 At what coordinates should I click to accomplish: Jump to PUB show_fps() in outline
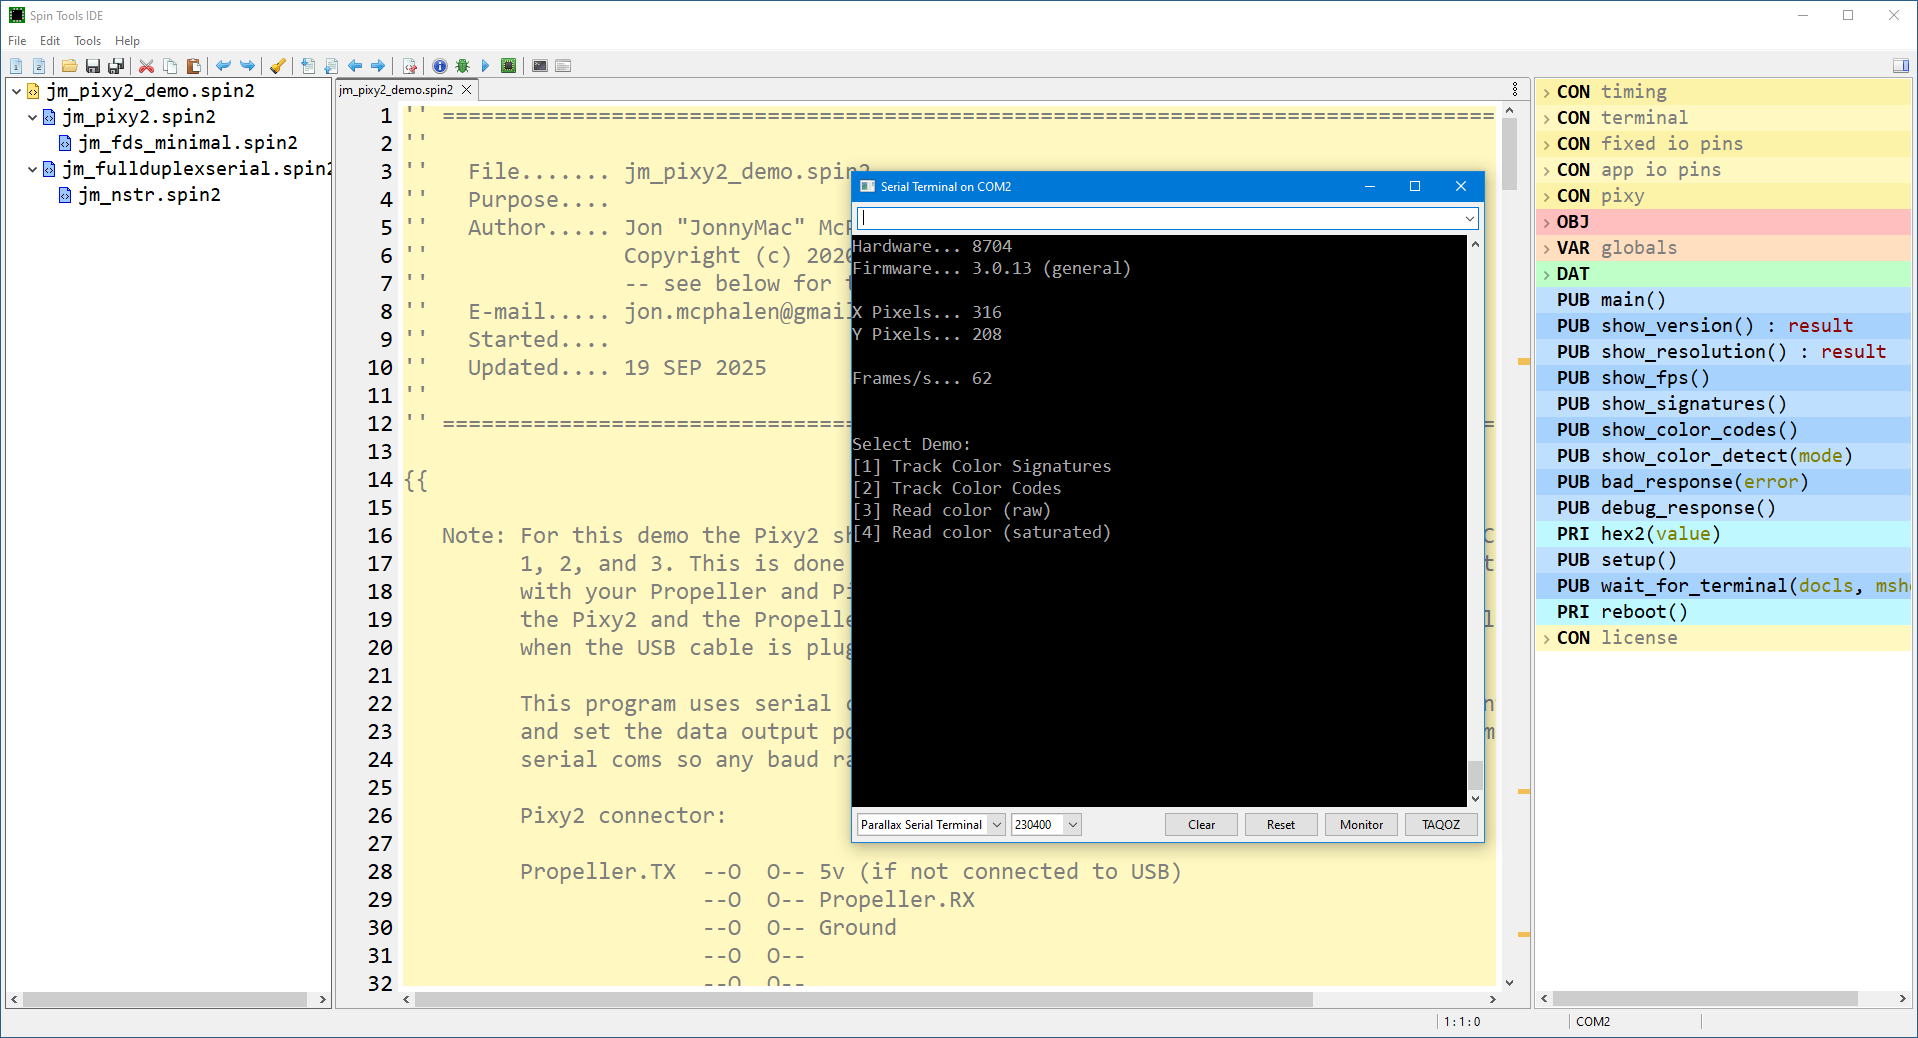(1654, 378)
